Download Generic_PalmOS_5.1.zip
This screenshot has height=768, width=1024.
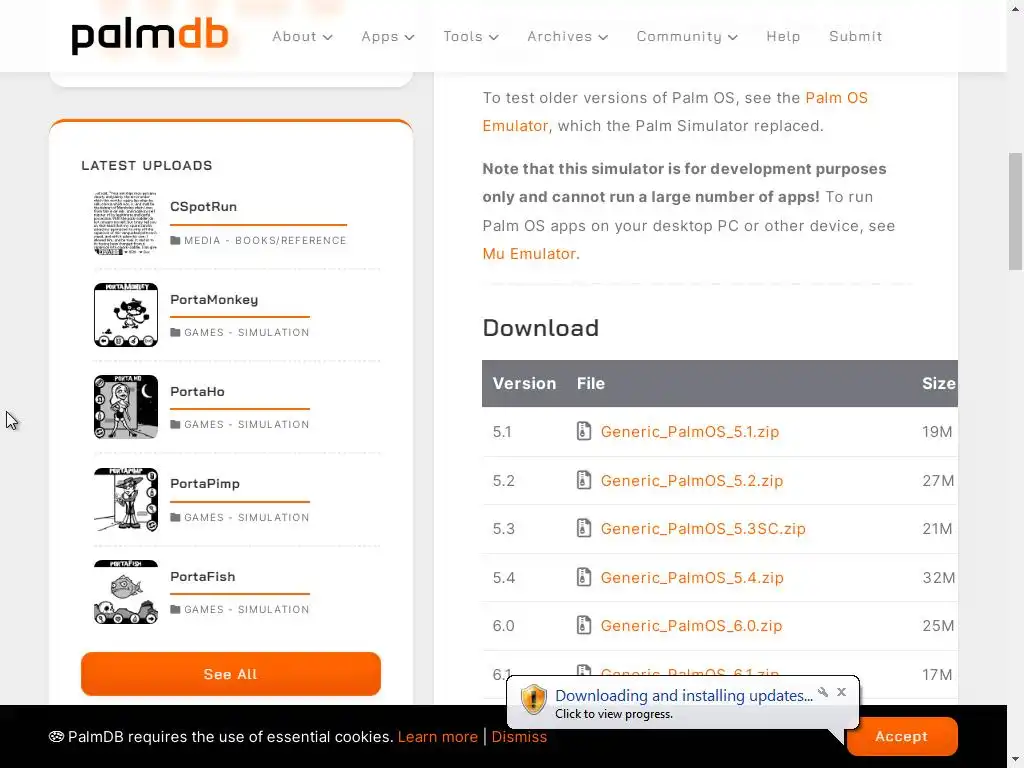[690, 432]
